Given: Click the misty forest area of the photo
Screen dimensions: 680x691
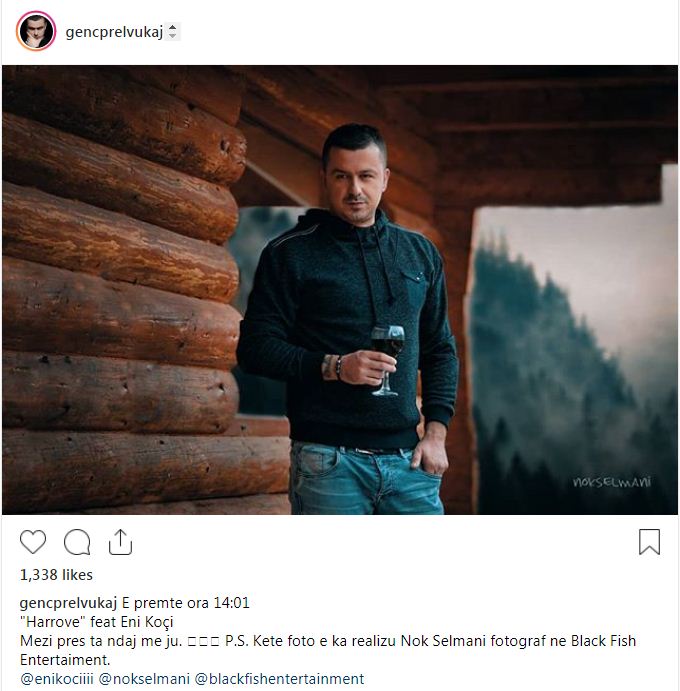Looking at the screenshot, I should [573, 361].
